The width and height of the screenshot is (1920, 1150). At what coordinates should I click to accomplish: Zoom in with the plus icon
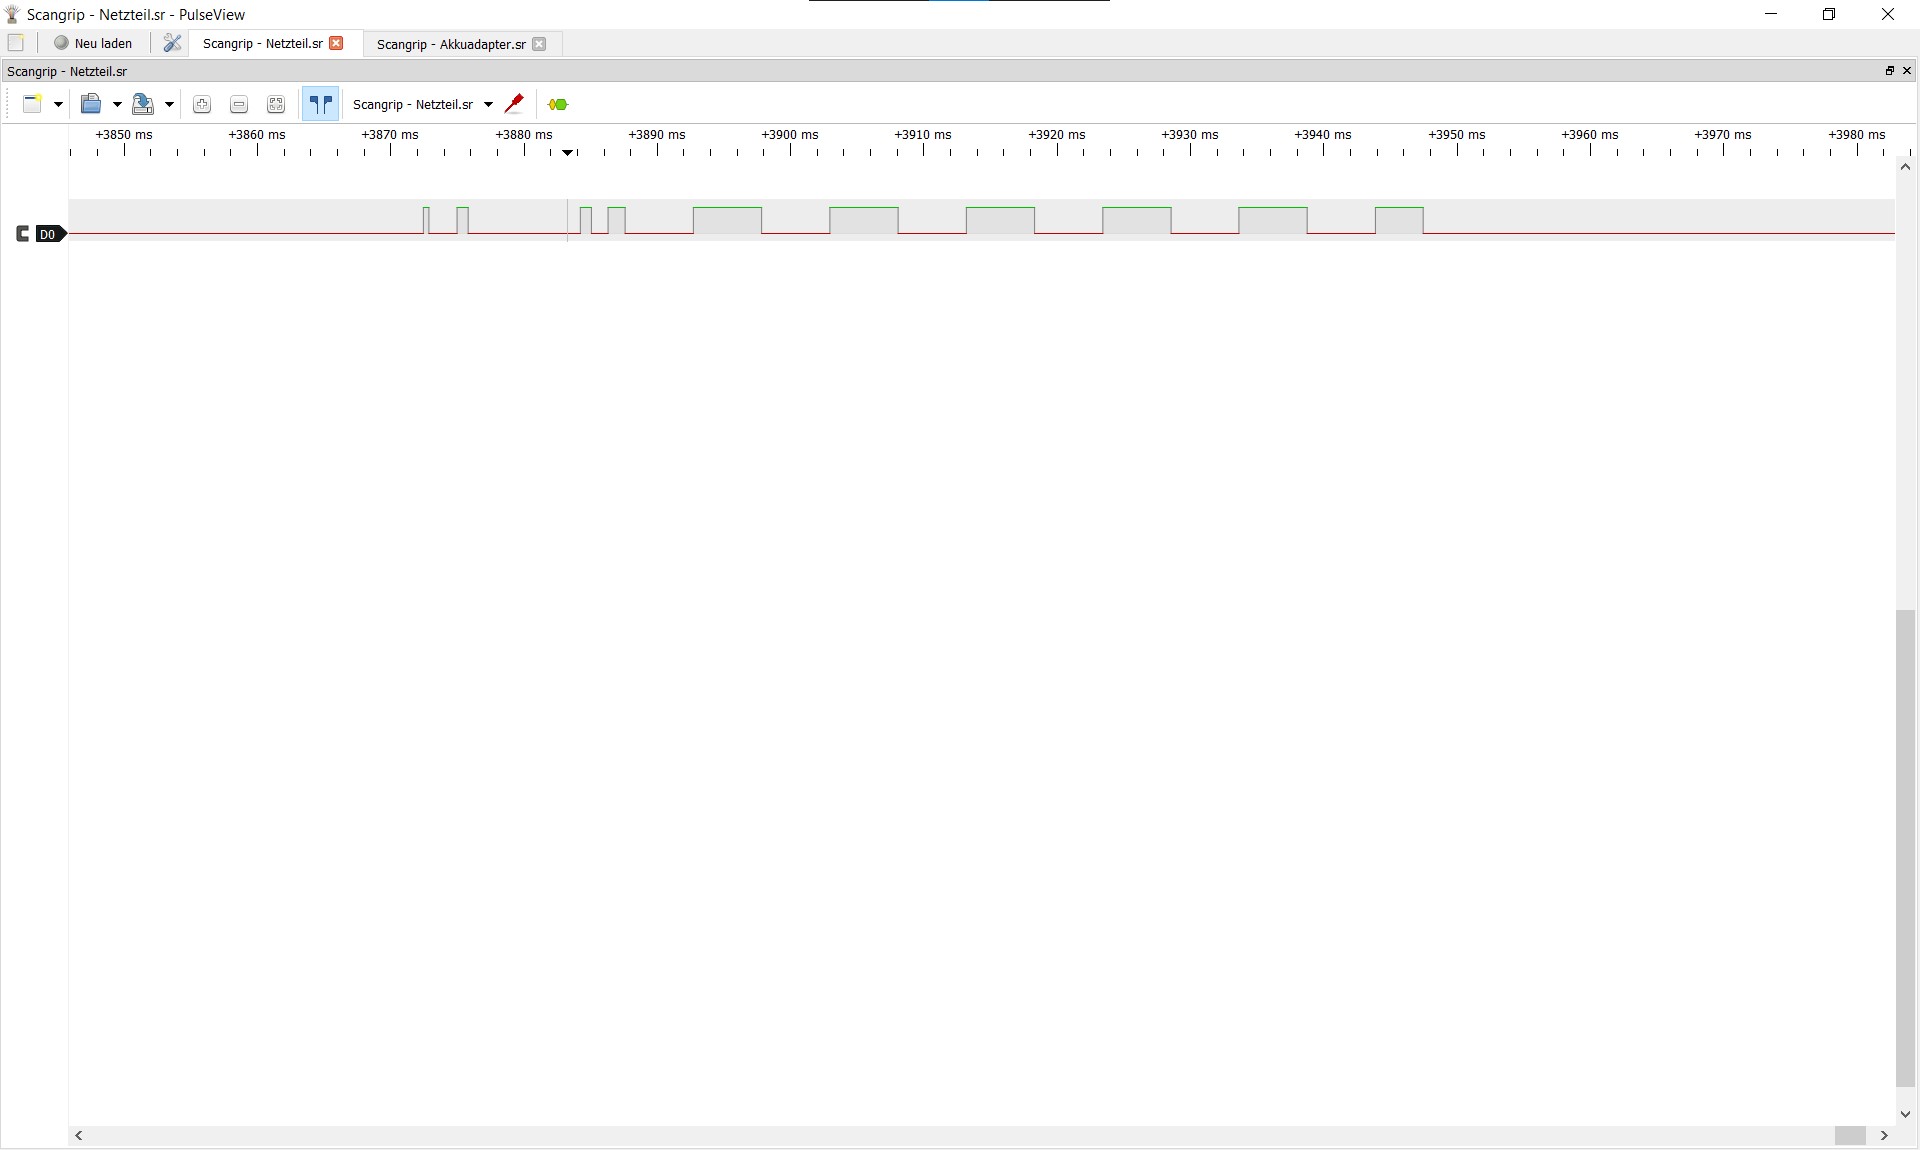(x=202, y=104)
